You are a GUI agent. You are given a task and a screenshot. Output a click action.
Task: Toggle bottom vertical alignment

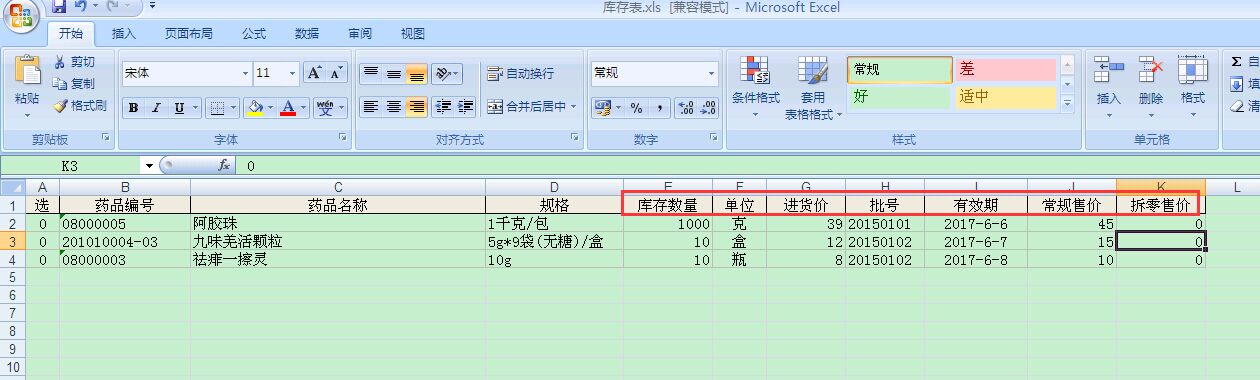(x=417, y=73)
